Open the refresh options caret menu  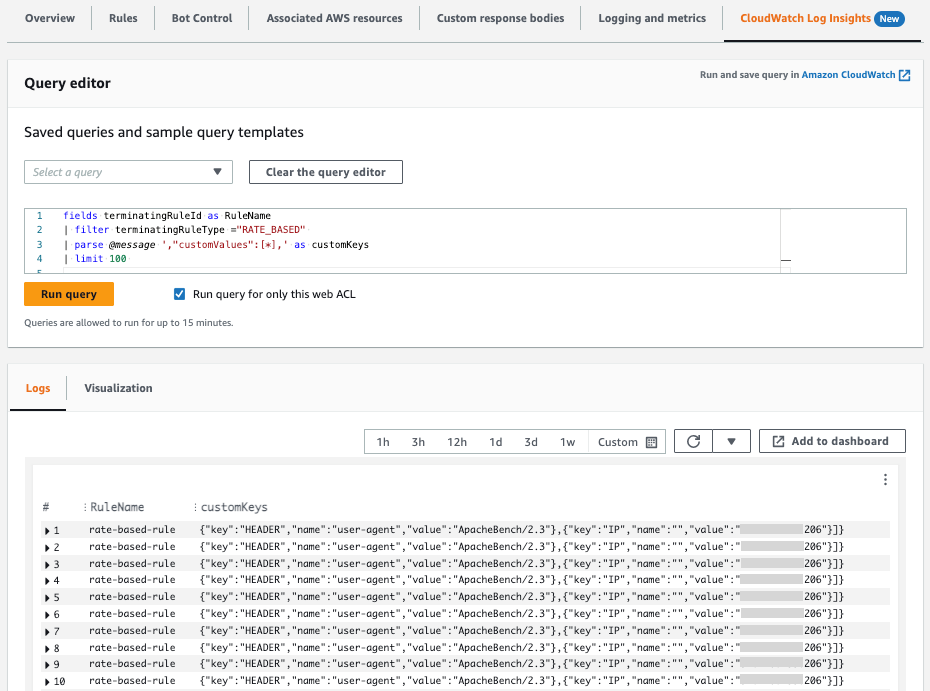[x=730, y=441]
